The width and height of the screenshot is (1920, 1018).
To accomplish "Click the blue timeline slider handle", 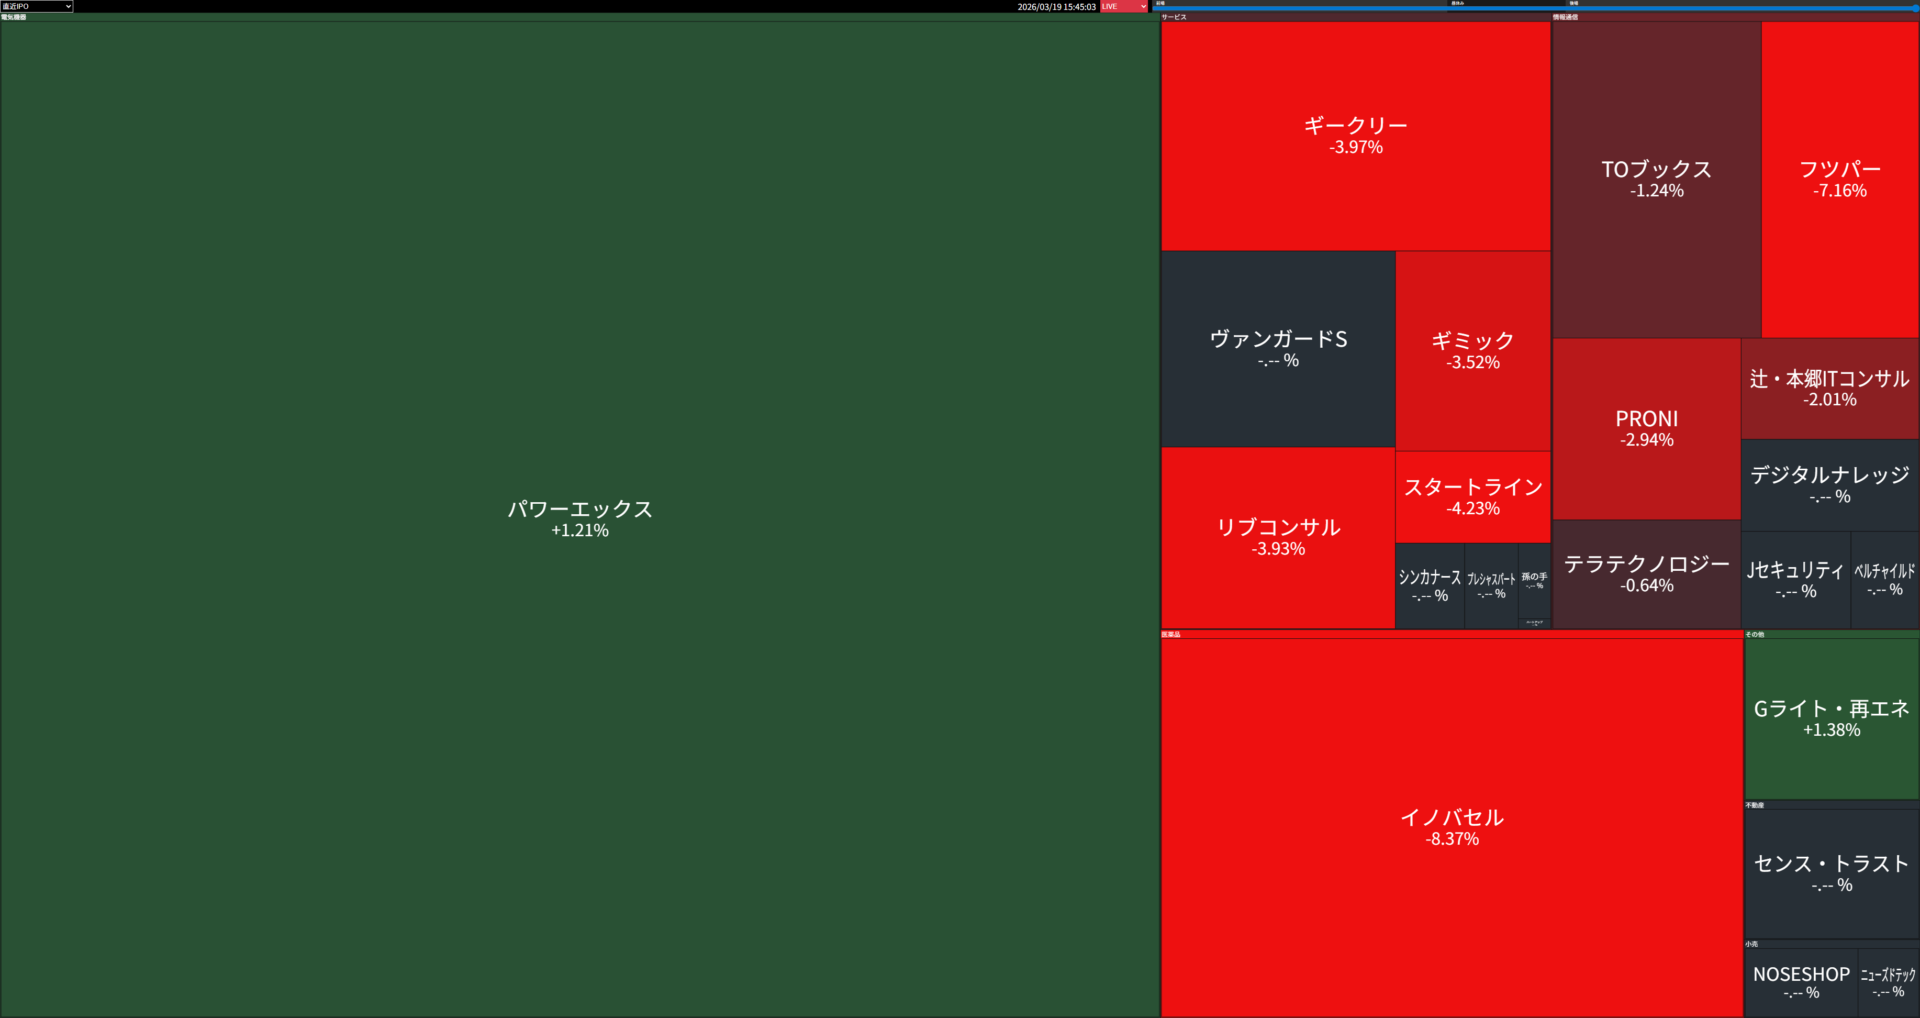I will click(x=1915, y=8).
